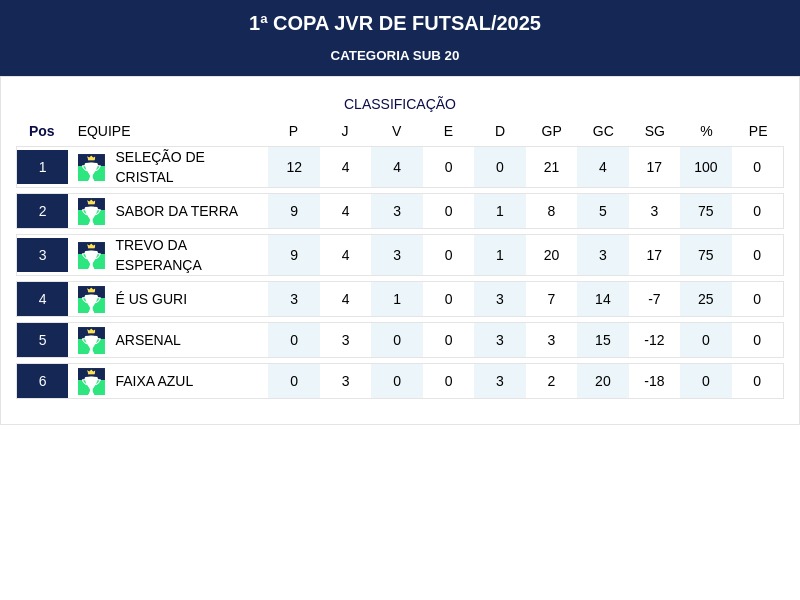
Task: Click the SG column header
Action: pyautogui.click(x=654, y=131)
